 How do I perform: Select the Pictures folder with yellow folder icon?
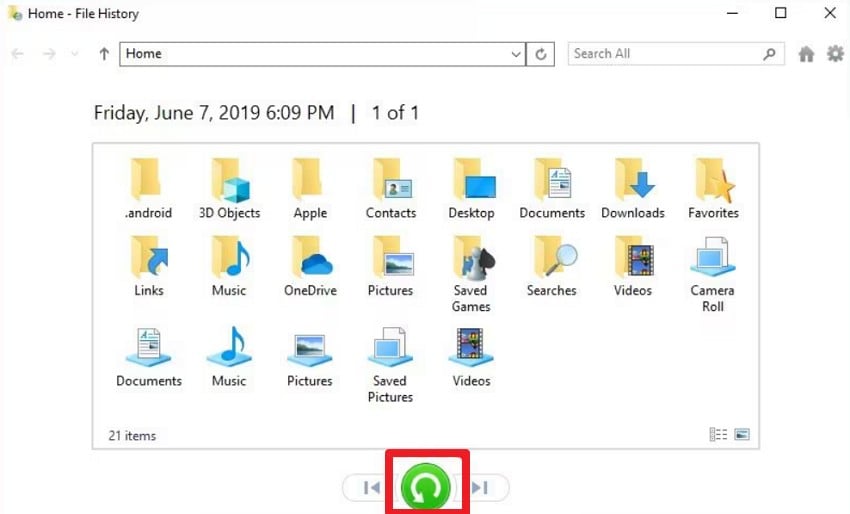391,266
